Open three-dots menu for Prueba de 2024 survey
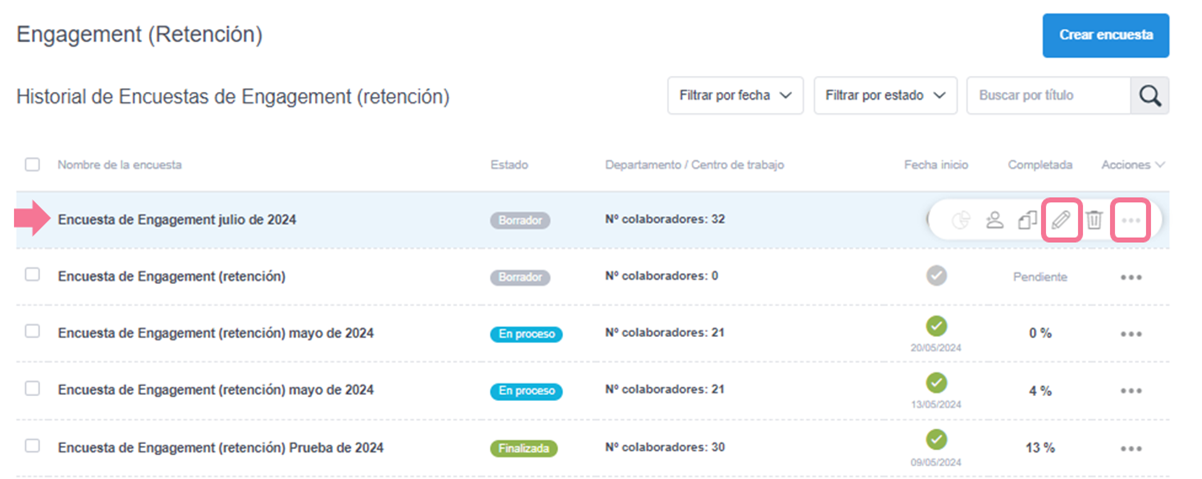 coord(1131,448)
